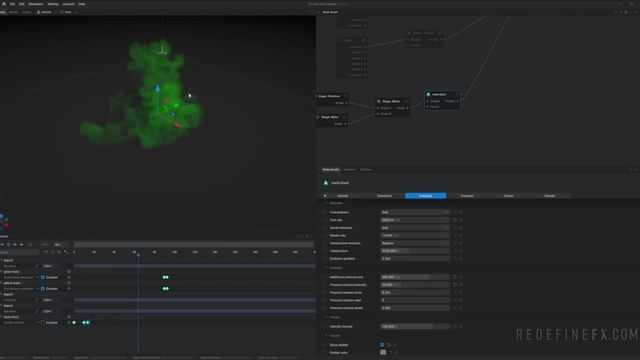The width and height of the screenshot is (640, 360).
Task: Collapse the section containing Show emitter
Action: 326,336
